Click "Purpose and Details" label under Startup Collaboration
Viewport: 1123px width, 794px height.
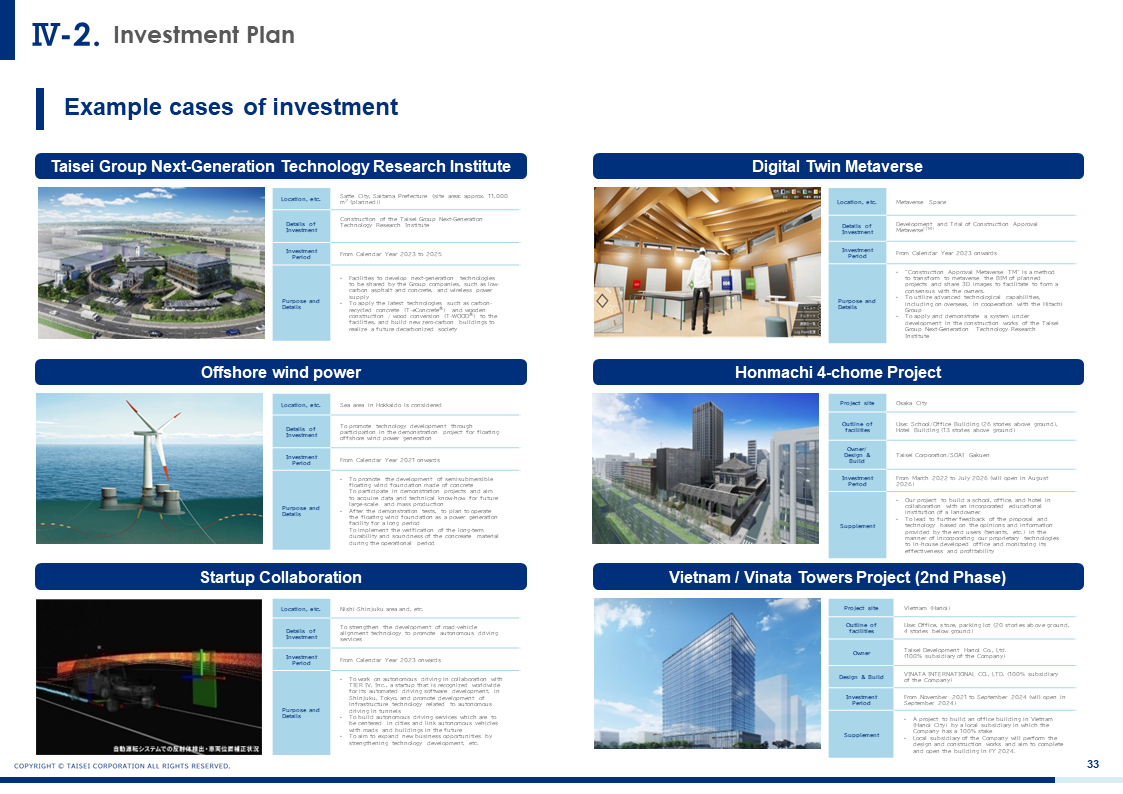301,713
